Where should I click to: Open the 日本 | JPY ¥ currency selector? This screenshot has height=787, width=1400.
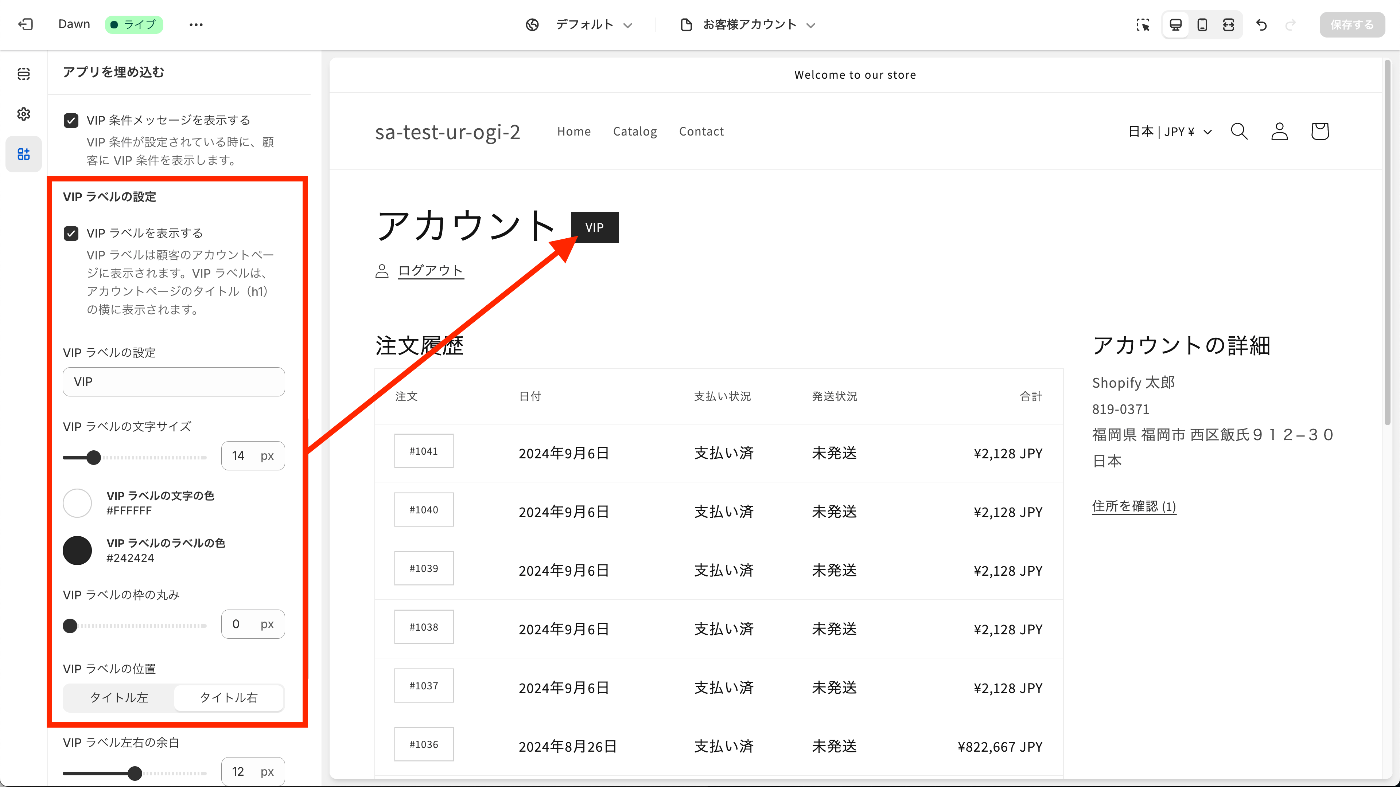(1170, 131)
